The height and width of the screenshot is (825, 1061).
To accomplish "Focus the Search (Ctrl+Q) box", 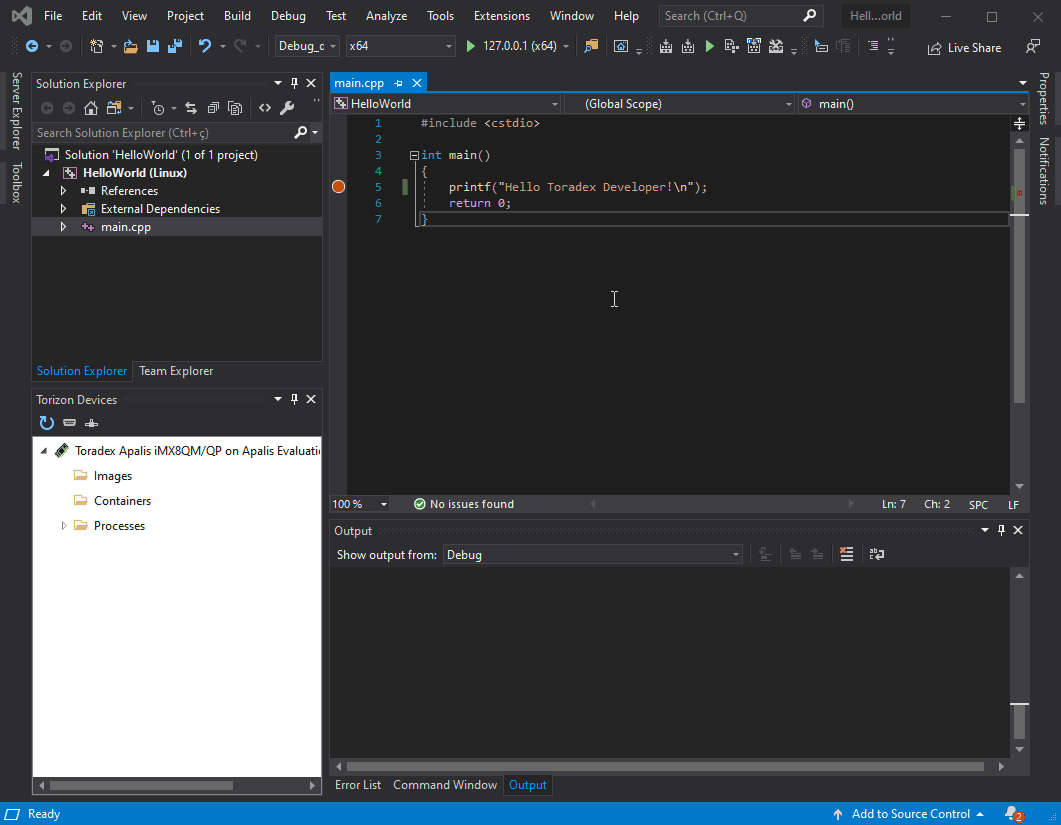I will click(740, 16).
